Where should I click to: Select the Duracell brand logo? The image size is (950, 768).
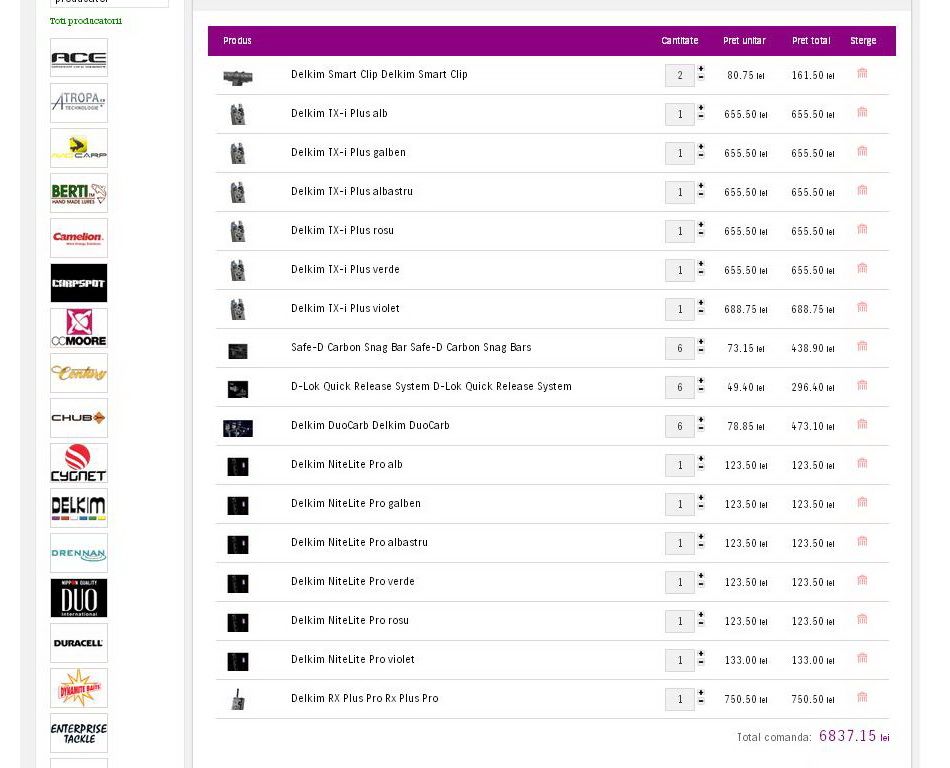[79, 643]
